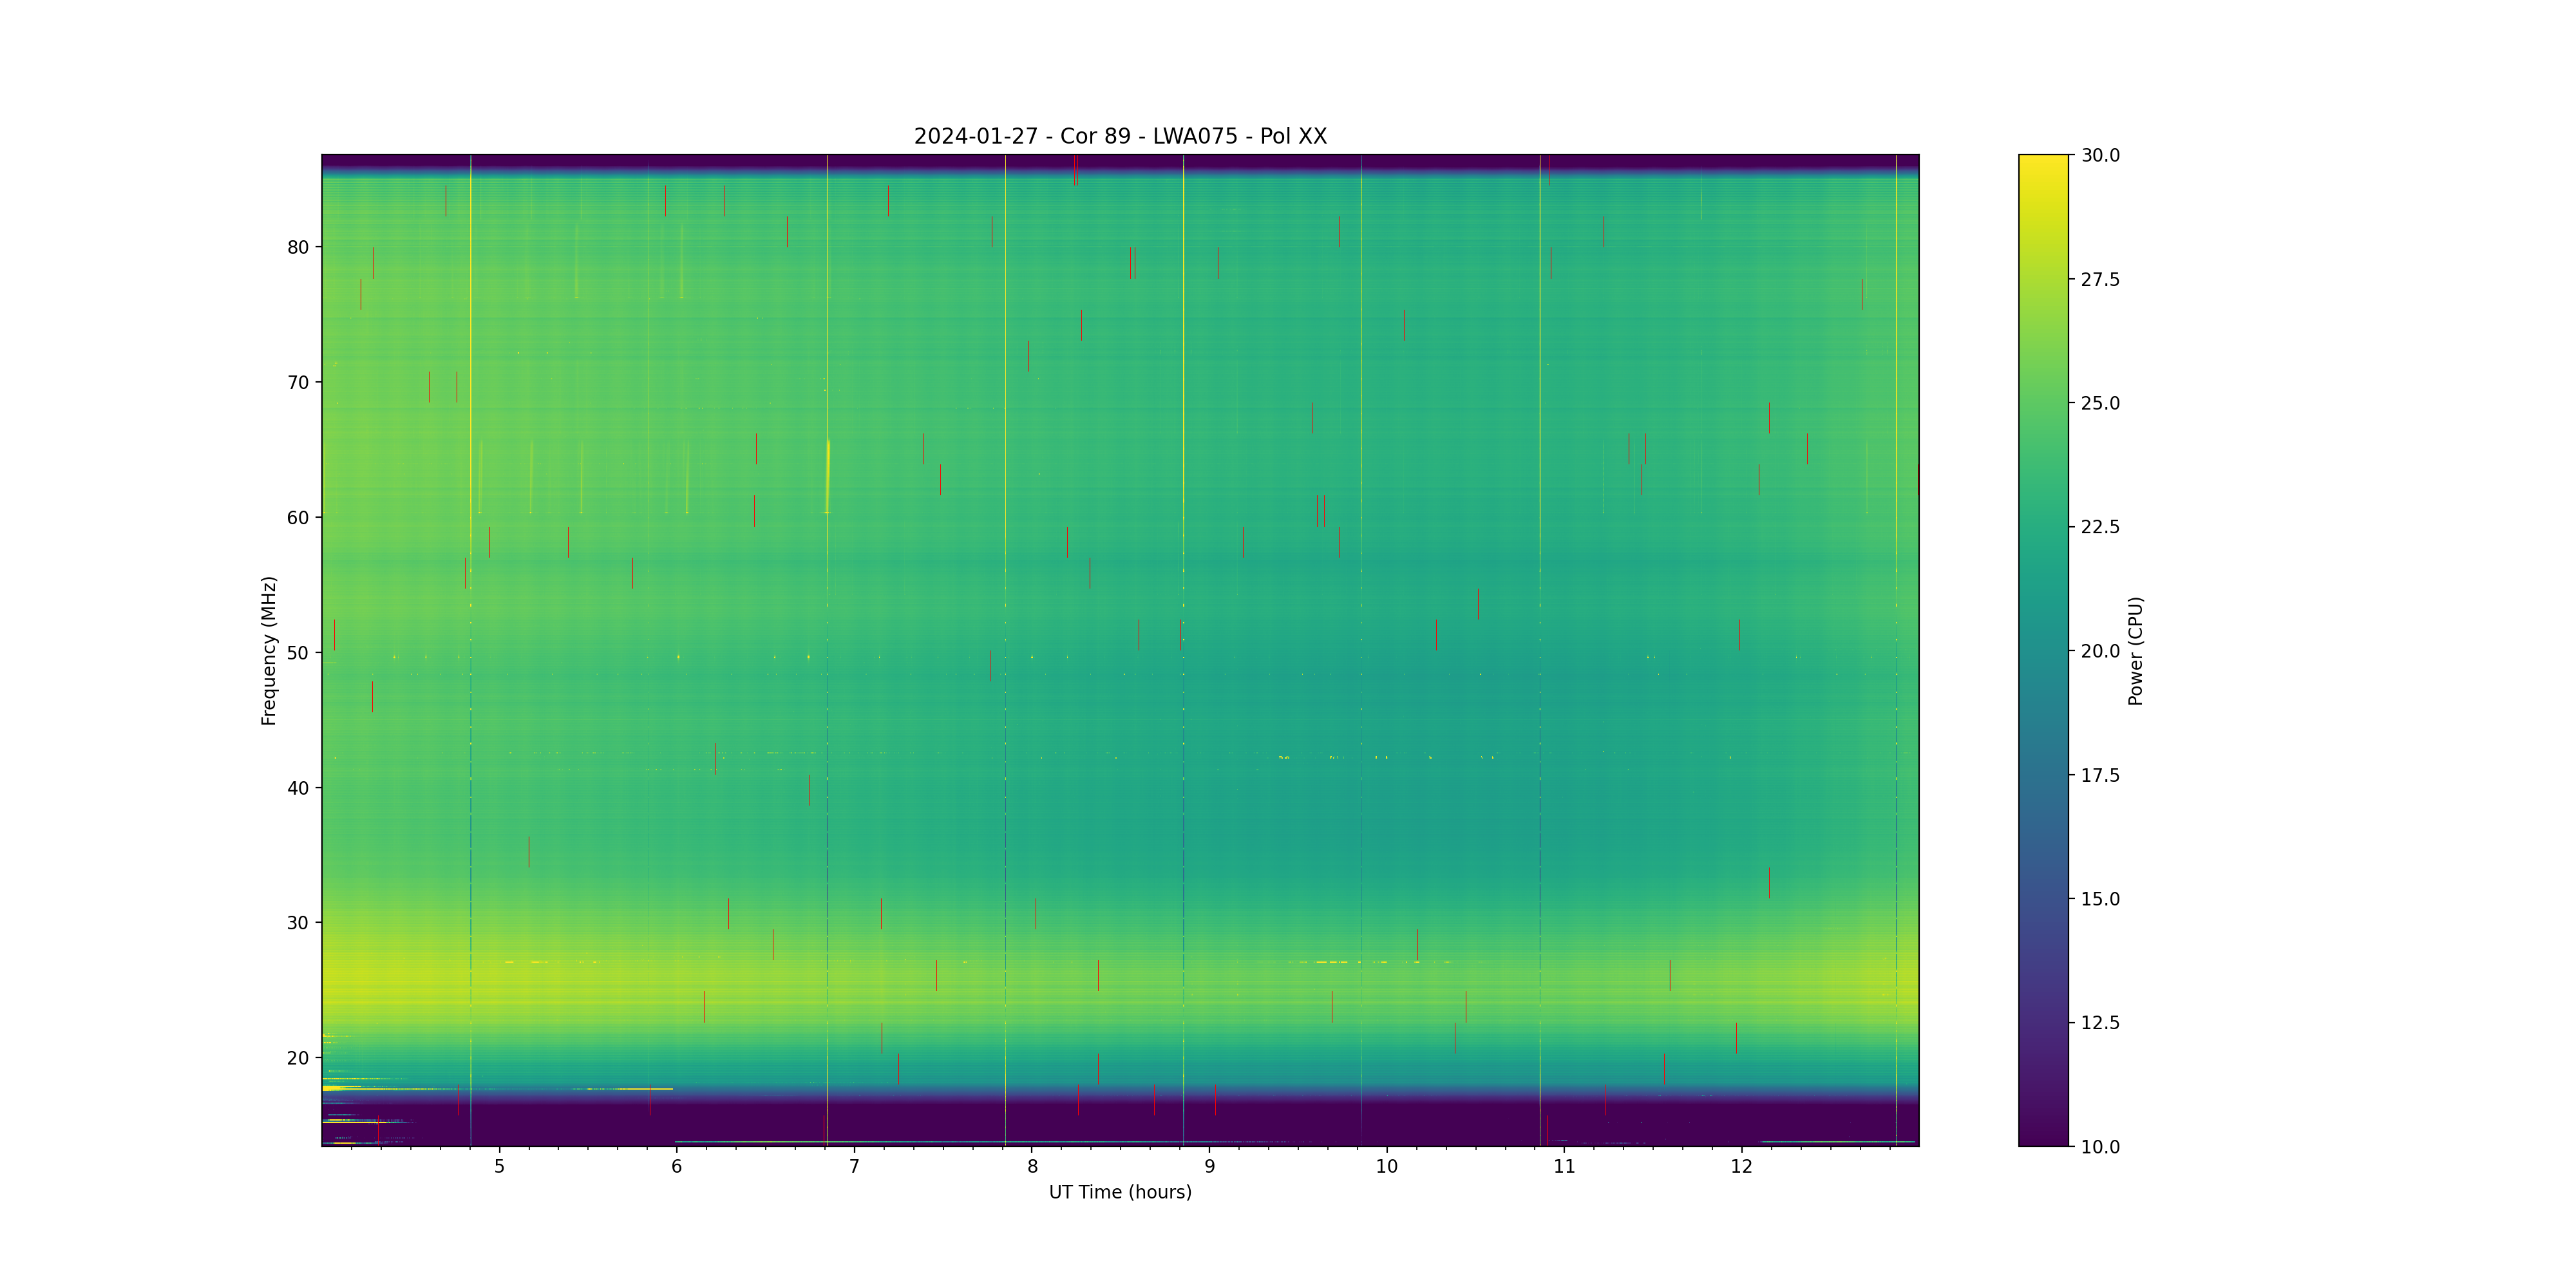The width and height of the screenshot is (2576, 1288).
Task: Click the viridis colorbar strip
Action: click(x=2042, y=650)
